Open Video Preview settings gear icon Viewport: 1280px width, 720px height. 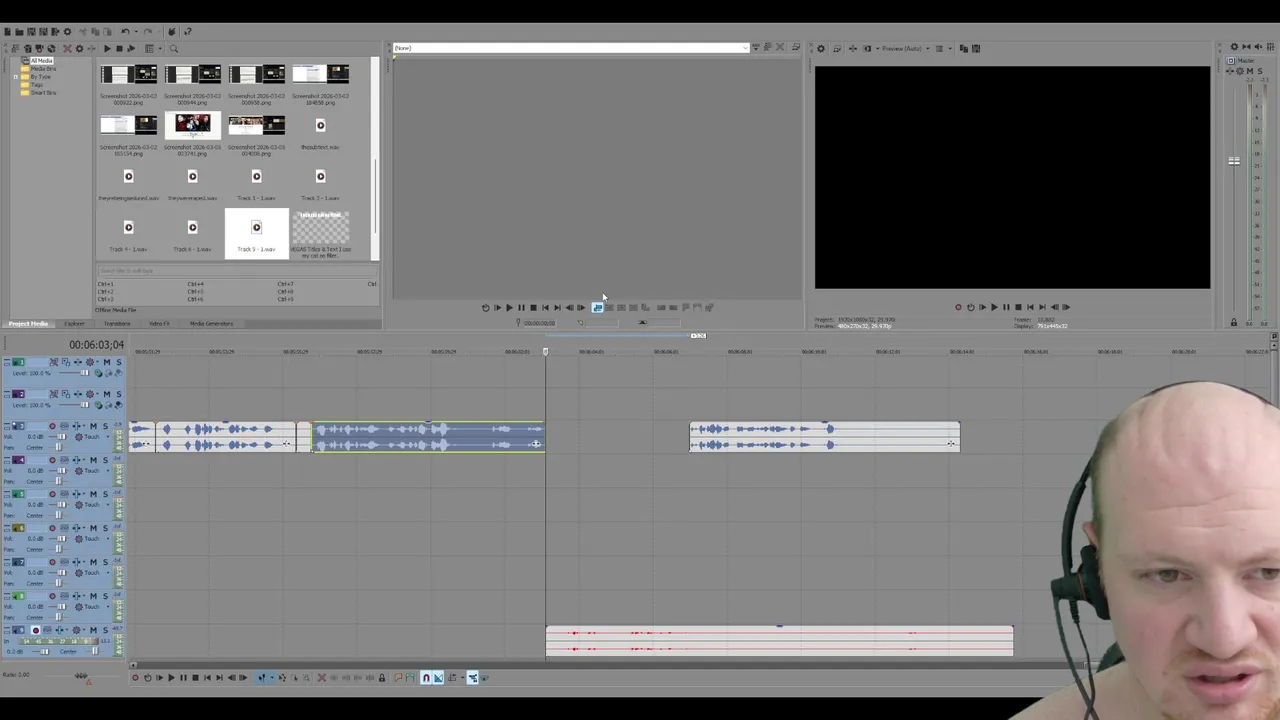(821, 48)
